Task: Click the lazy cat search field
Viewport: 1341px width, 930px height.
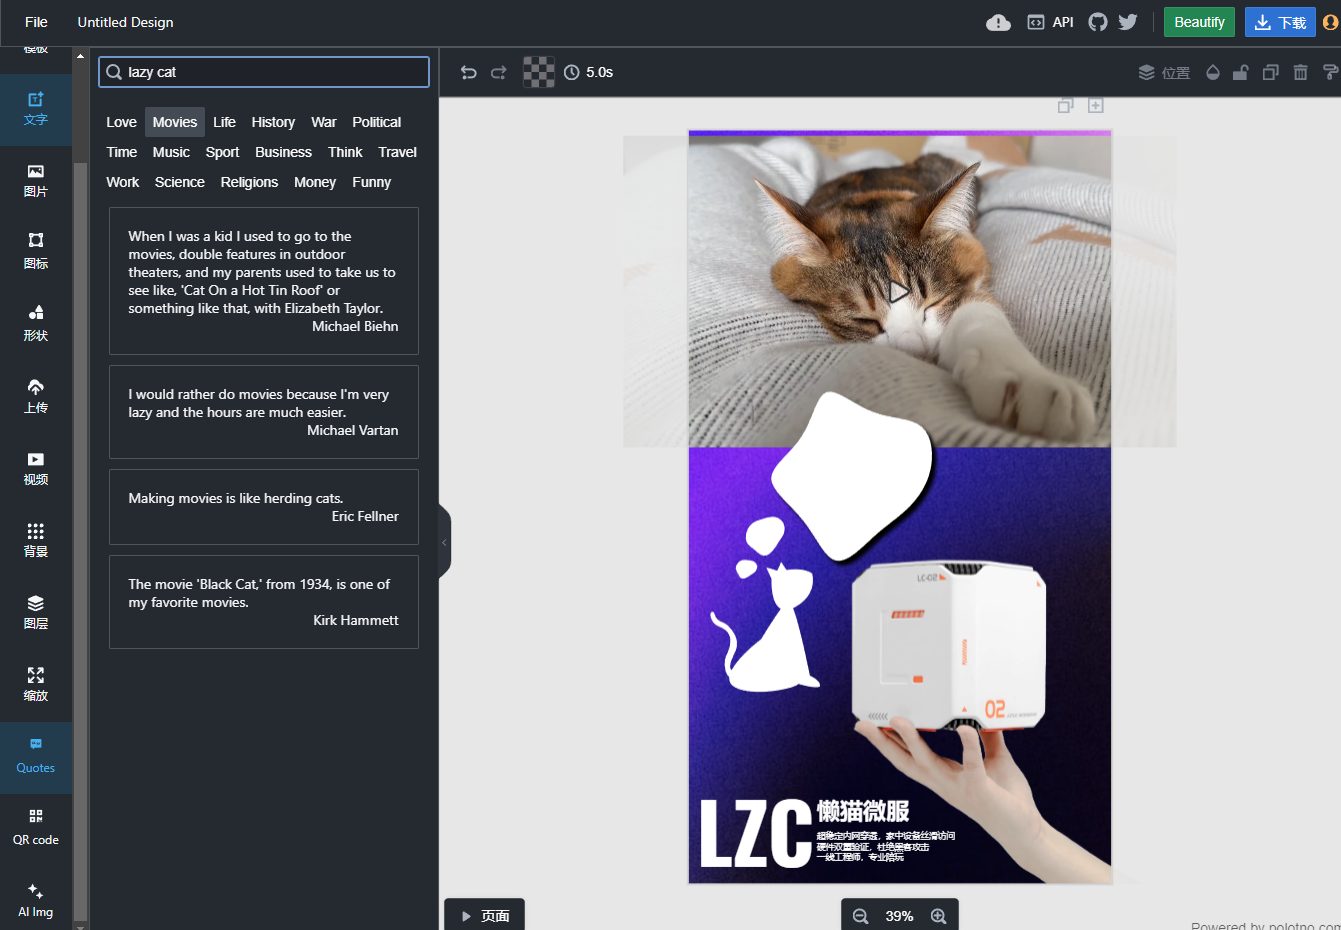Action: click(x=264, y=72)
